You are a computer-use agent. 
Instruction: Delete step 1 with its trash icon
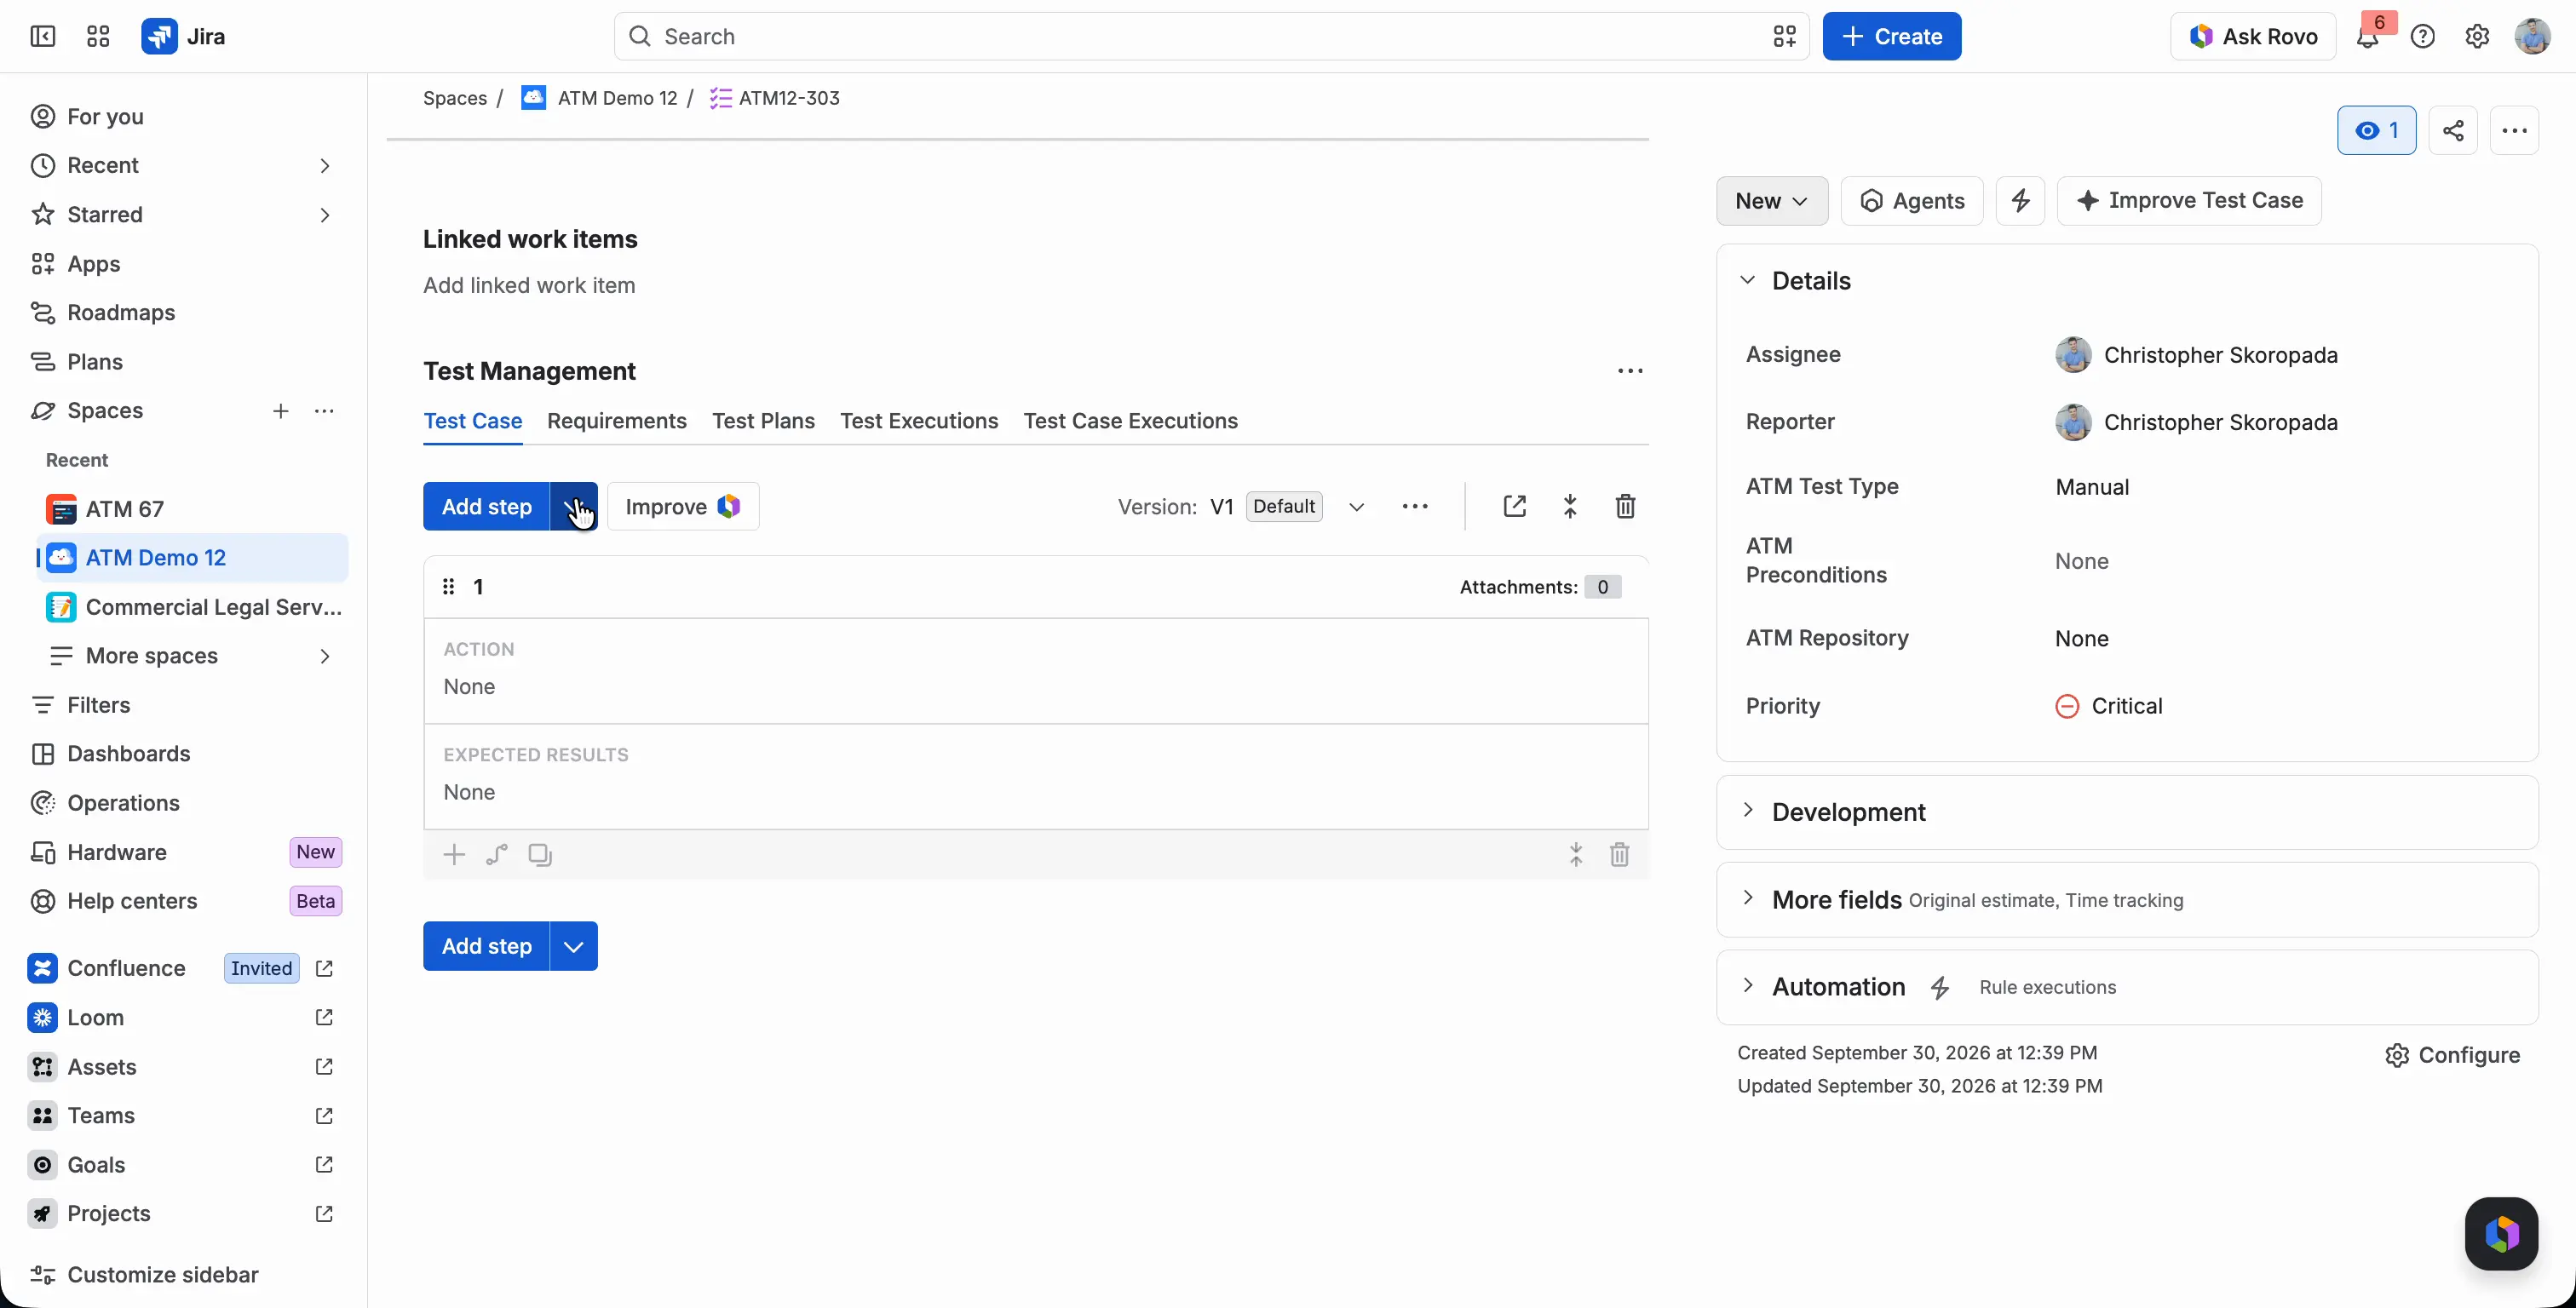coord(1620,855)
